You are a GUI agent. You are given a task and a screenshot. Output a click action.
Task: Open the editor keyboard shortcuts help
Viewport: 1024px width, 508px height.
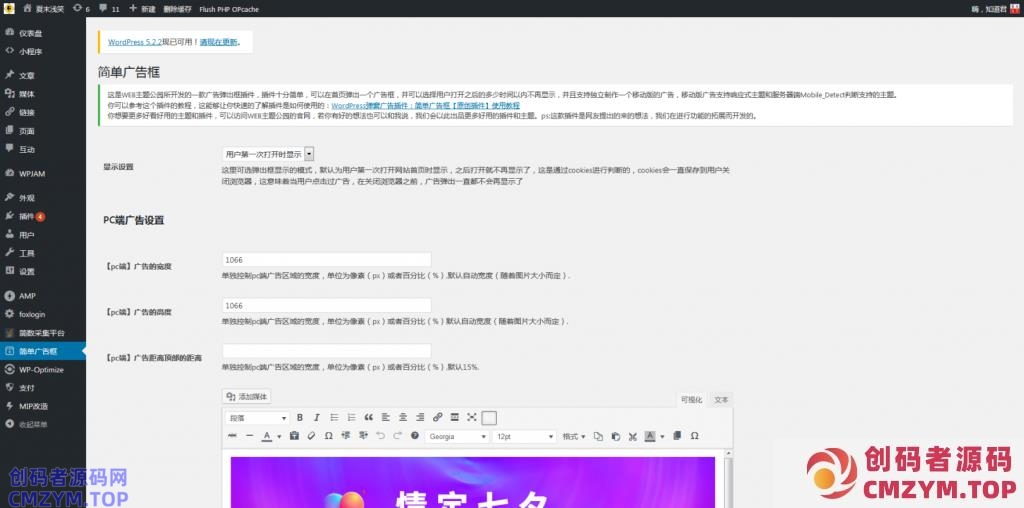pyautogui.click(x=414, y=436)
